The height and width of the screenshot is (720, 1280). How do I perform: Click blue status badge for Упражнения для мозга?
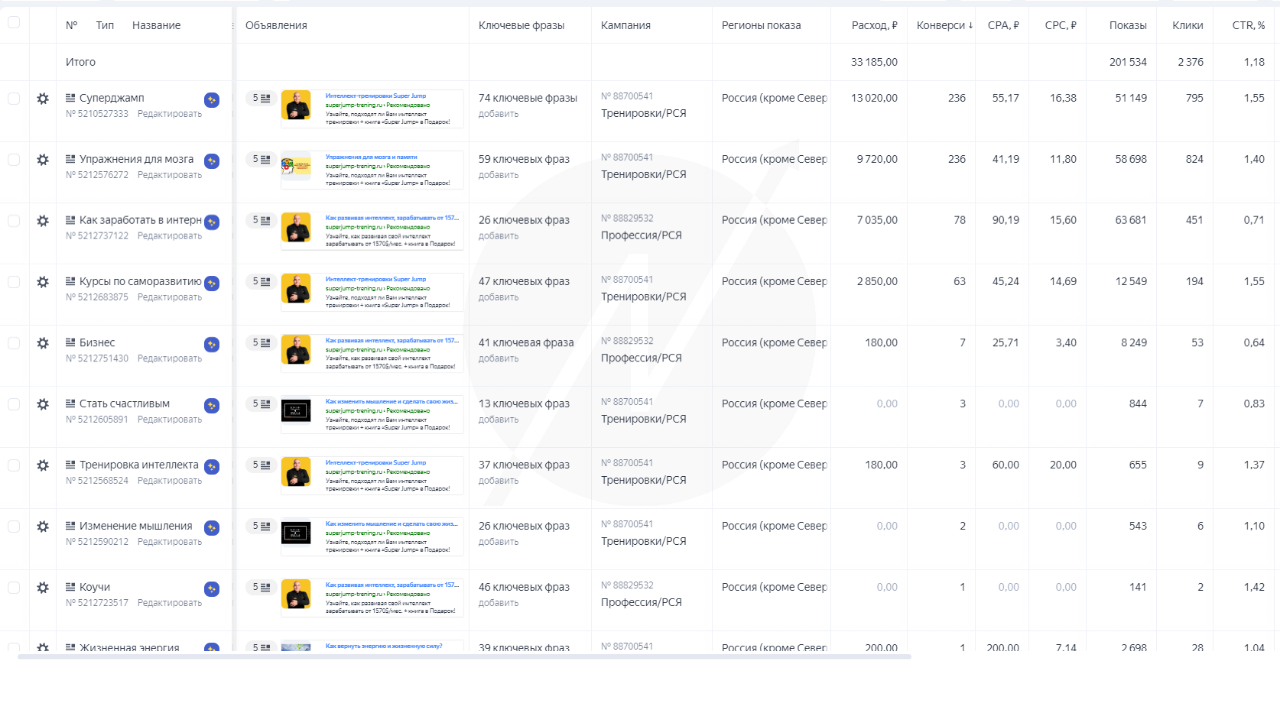point(212,161)
